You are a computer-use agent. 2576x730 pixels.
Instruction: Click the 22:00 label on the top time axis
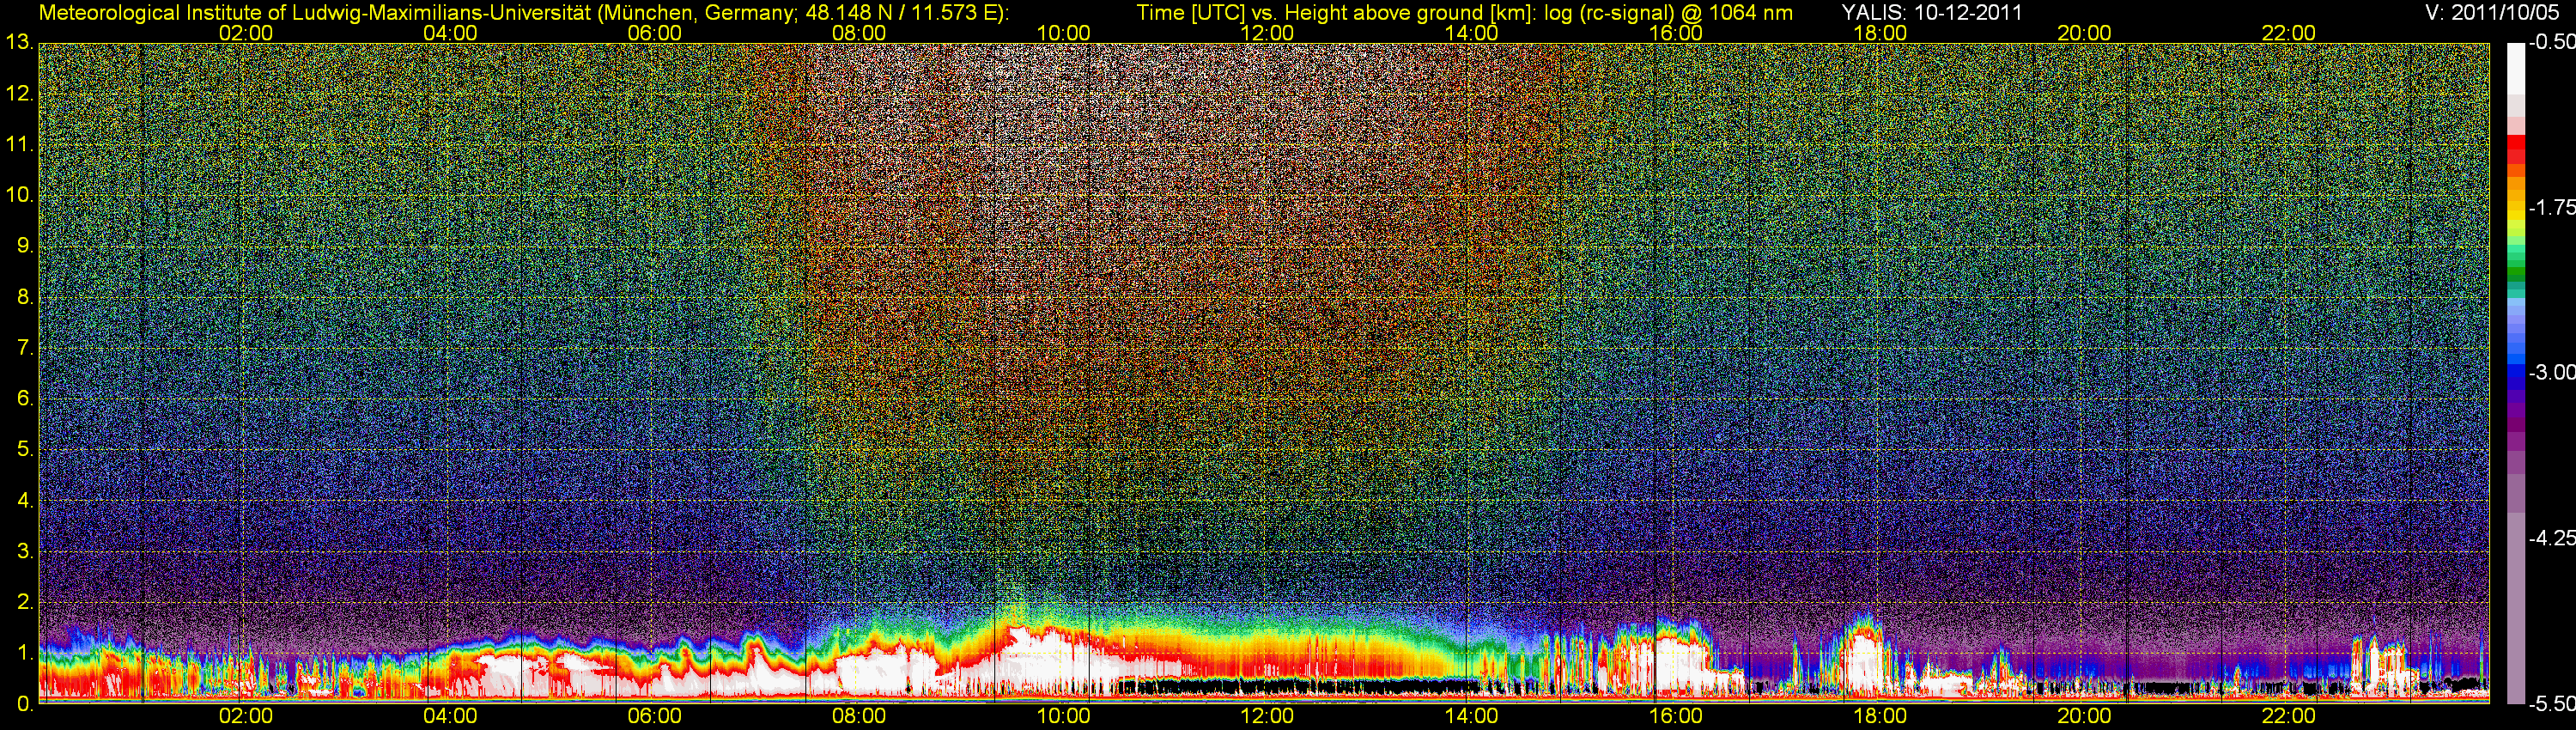click(2289, 33)
